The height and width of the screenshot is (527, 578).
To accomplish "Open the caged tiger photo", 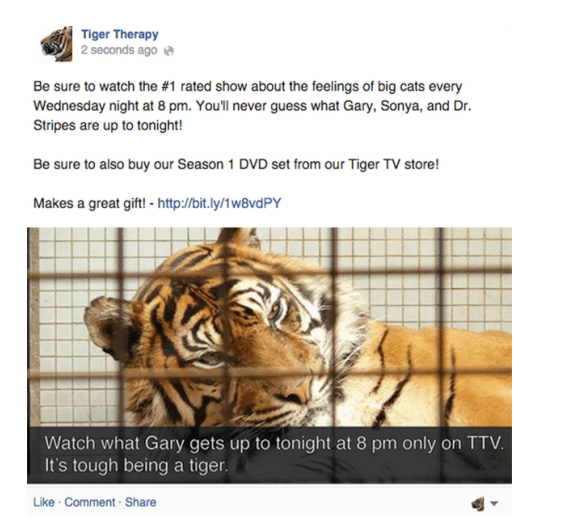I will coord(269,327).
